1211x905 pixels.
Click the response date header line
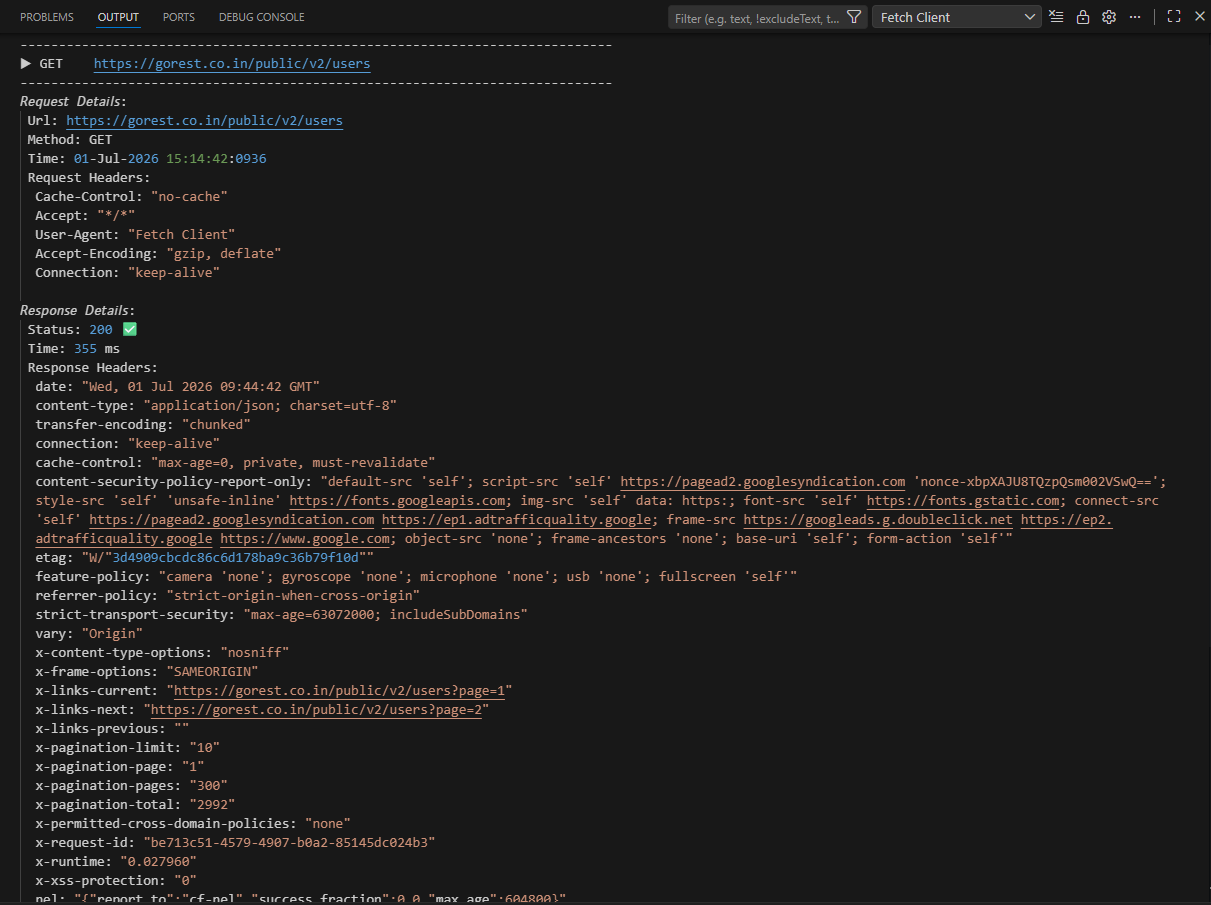click(177, 387)
